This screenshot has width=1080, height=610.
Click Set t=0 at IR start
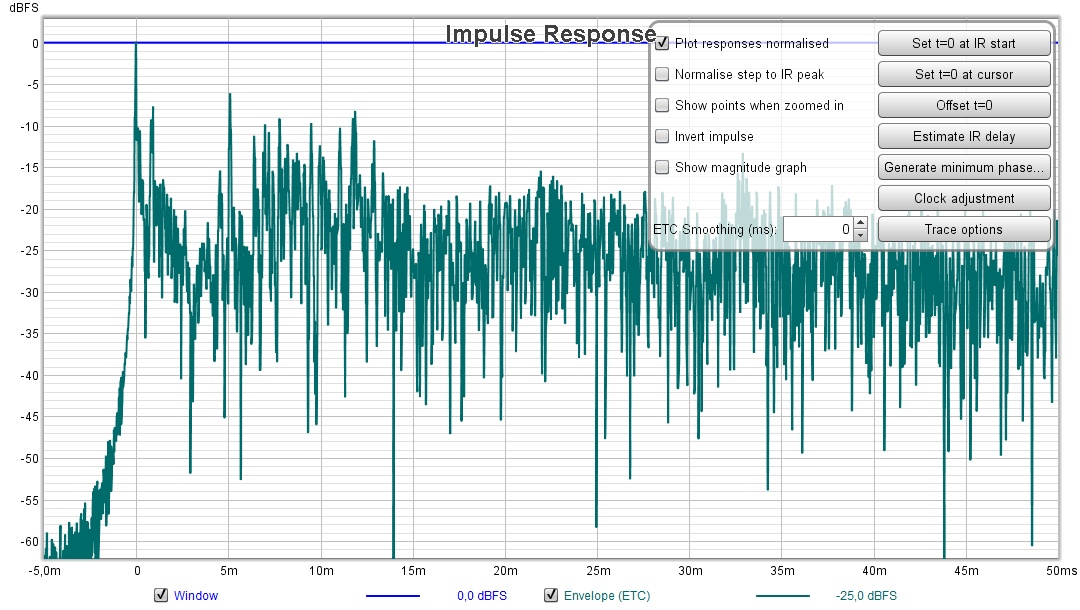tap(964, 43)
